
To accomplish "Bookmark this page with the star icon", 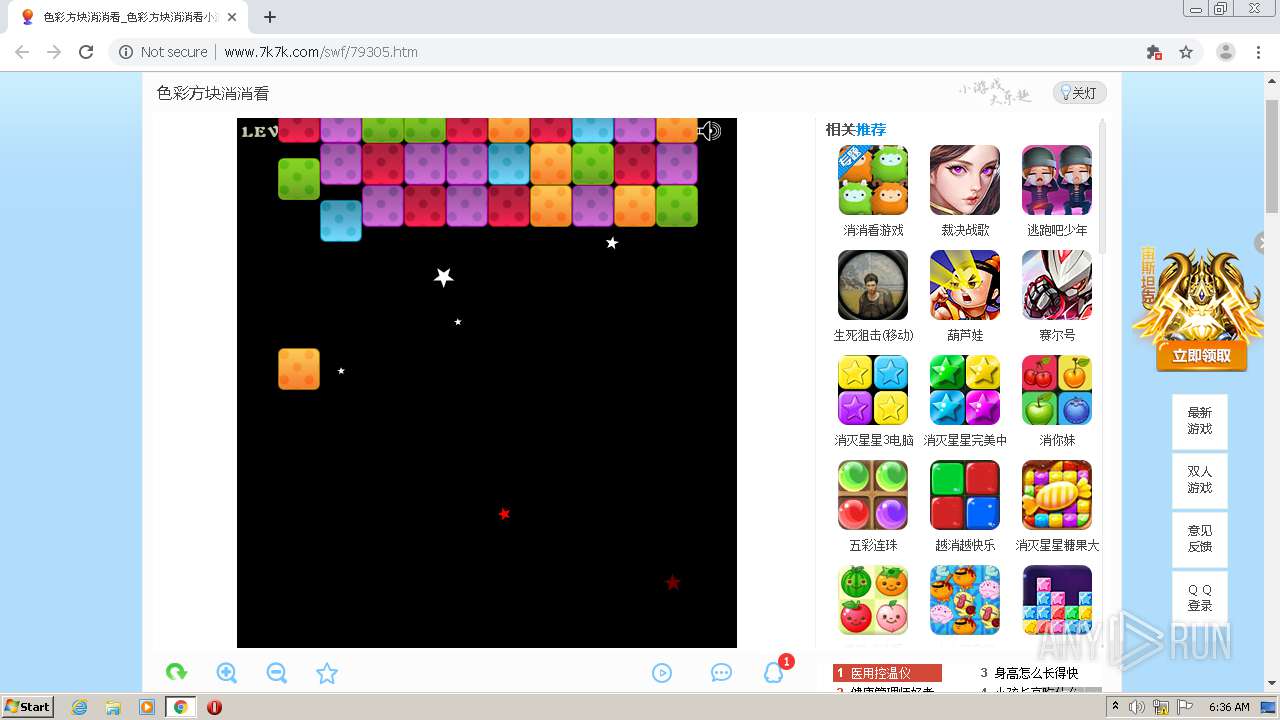I will (1186, 52).
